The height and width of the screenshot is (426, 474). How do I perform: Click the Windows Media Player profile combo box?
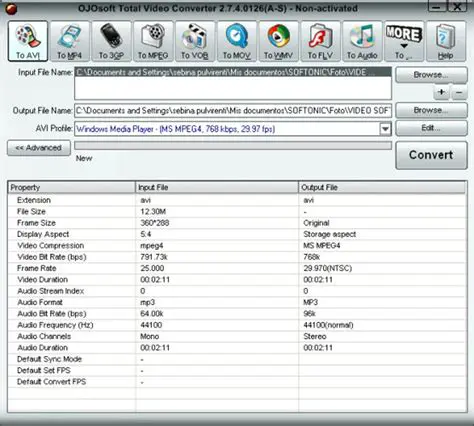point(233,129)
